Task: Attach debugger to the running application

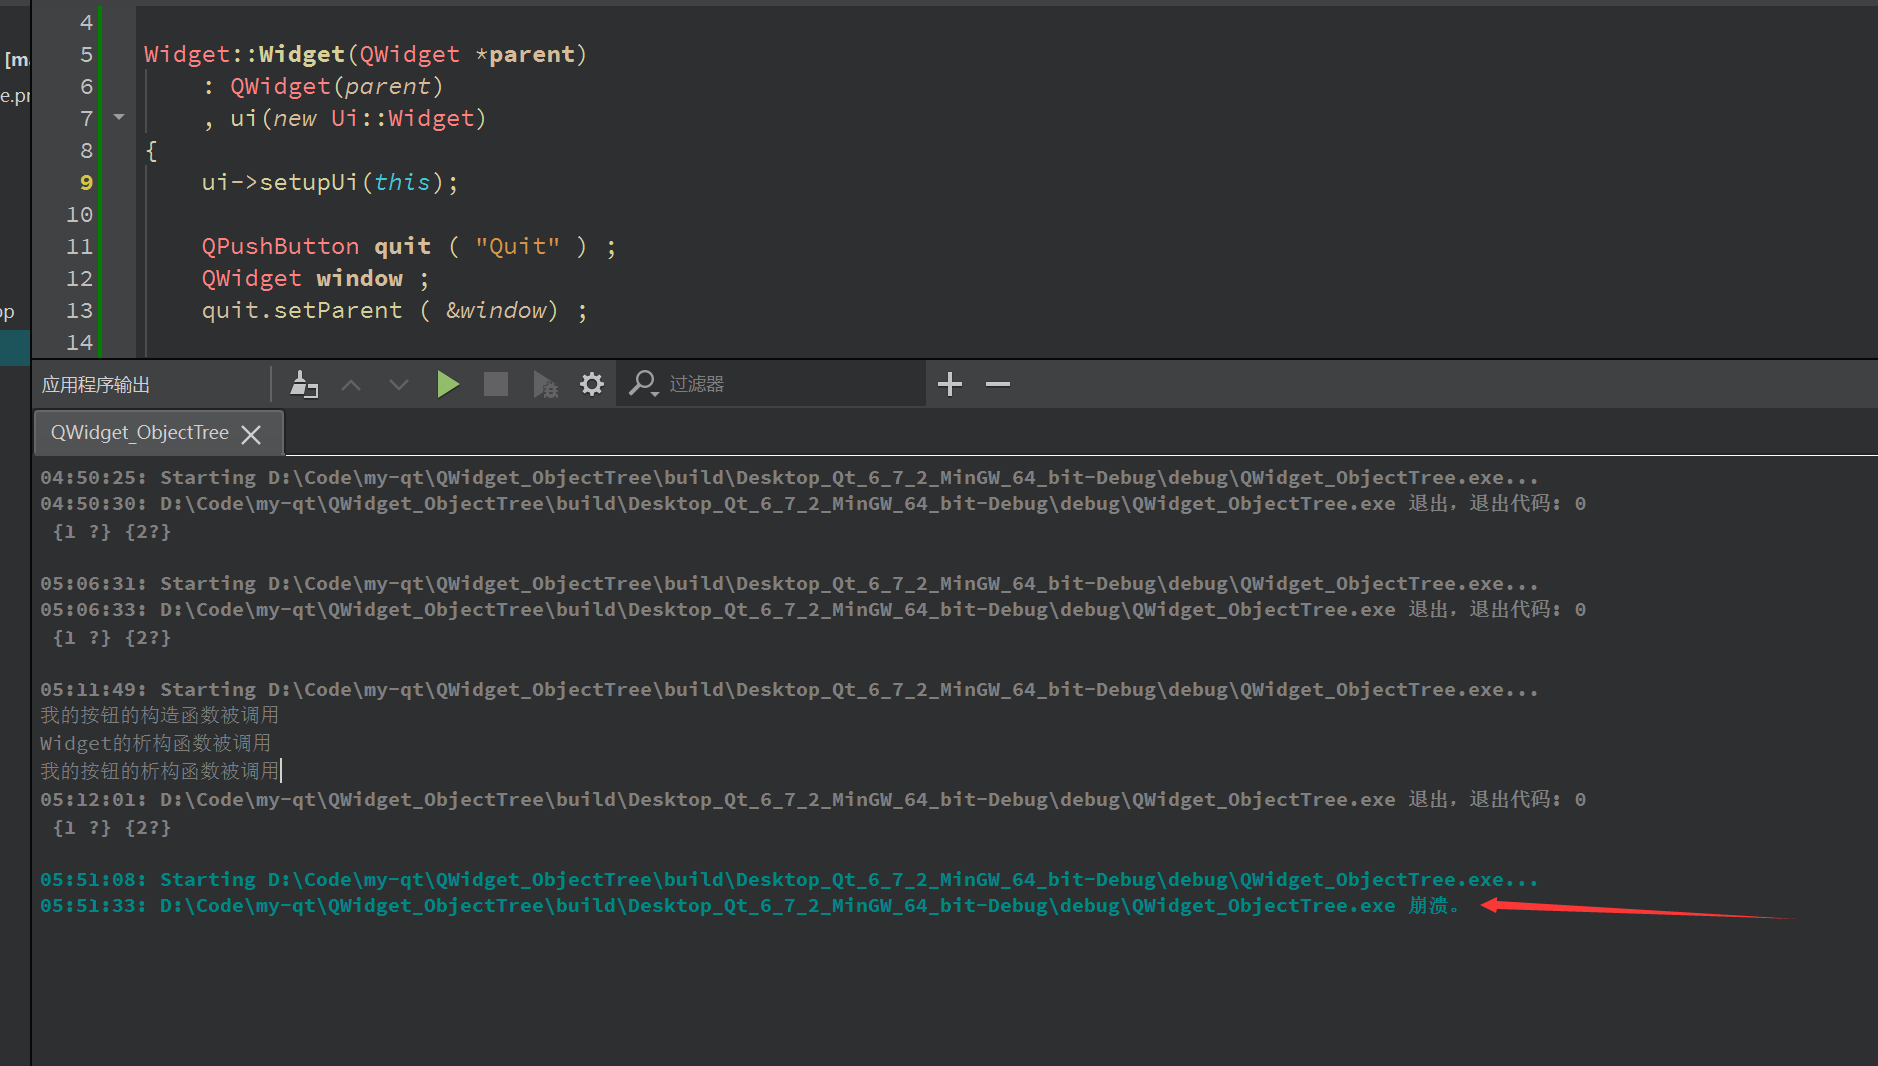Action: pos(544,384)
